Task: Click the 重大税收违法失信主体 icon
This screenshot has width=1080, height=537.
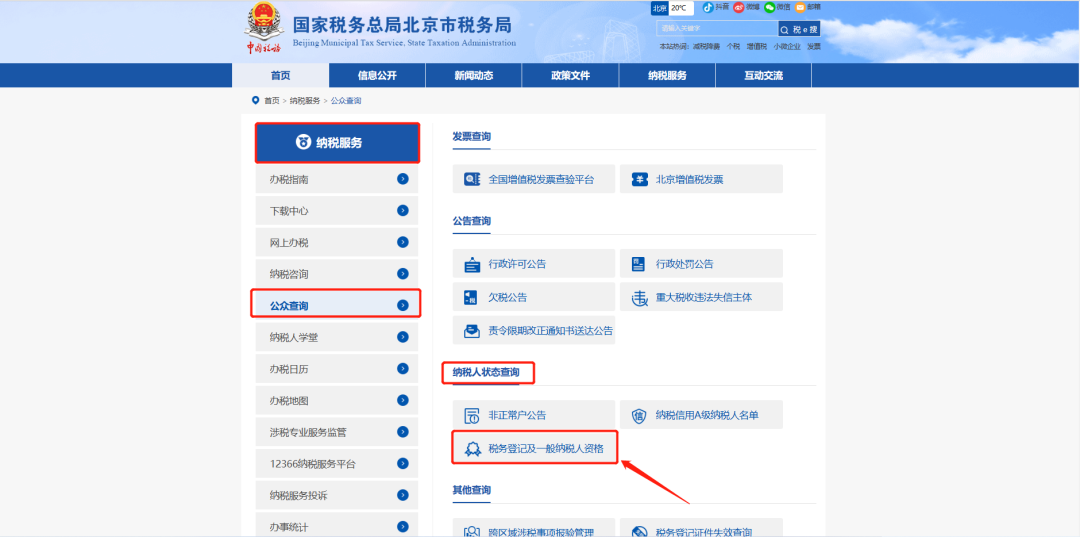Action: (640, 297)
